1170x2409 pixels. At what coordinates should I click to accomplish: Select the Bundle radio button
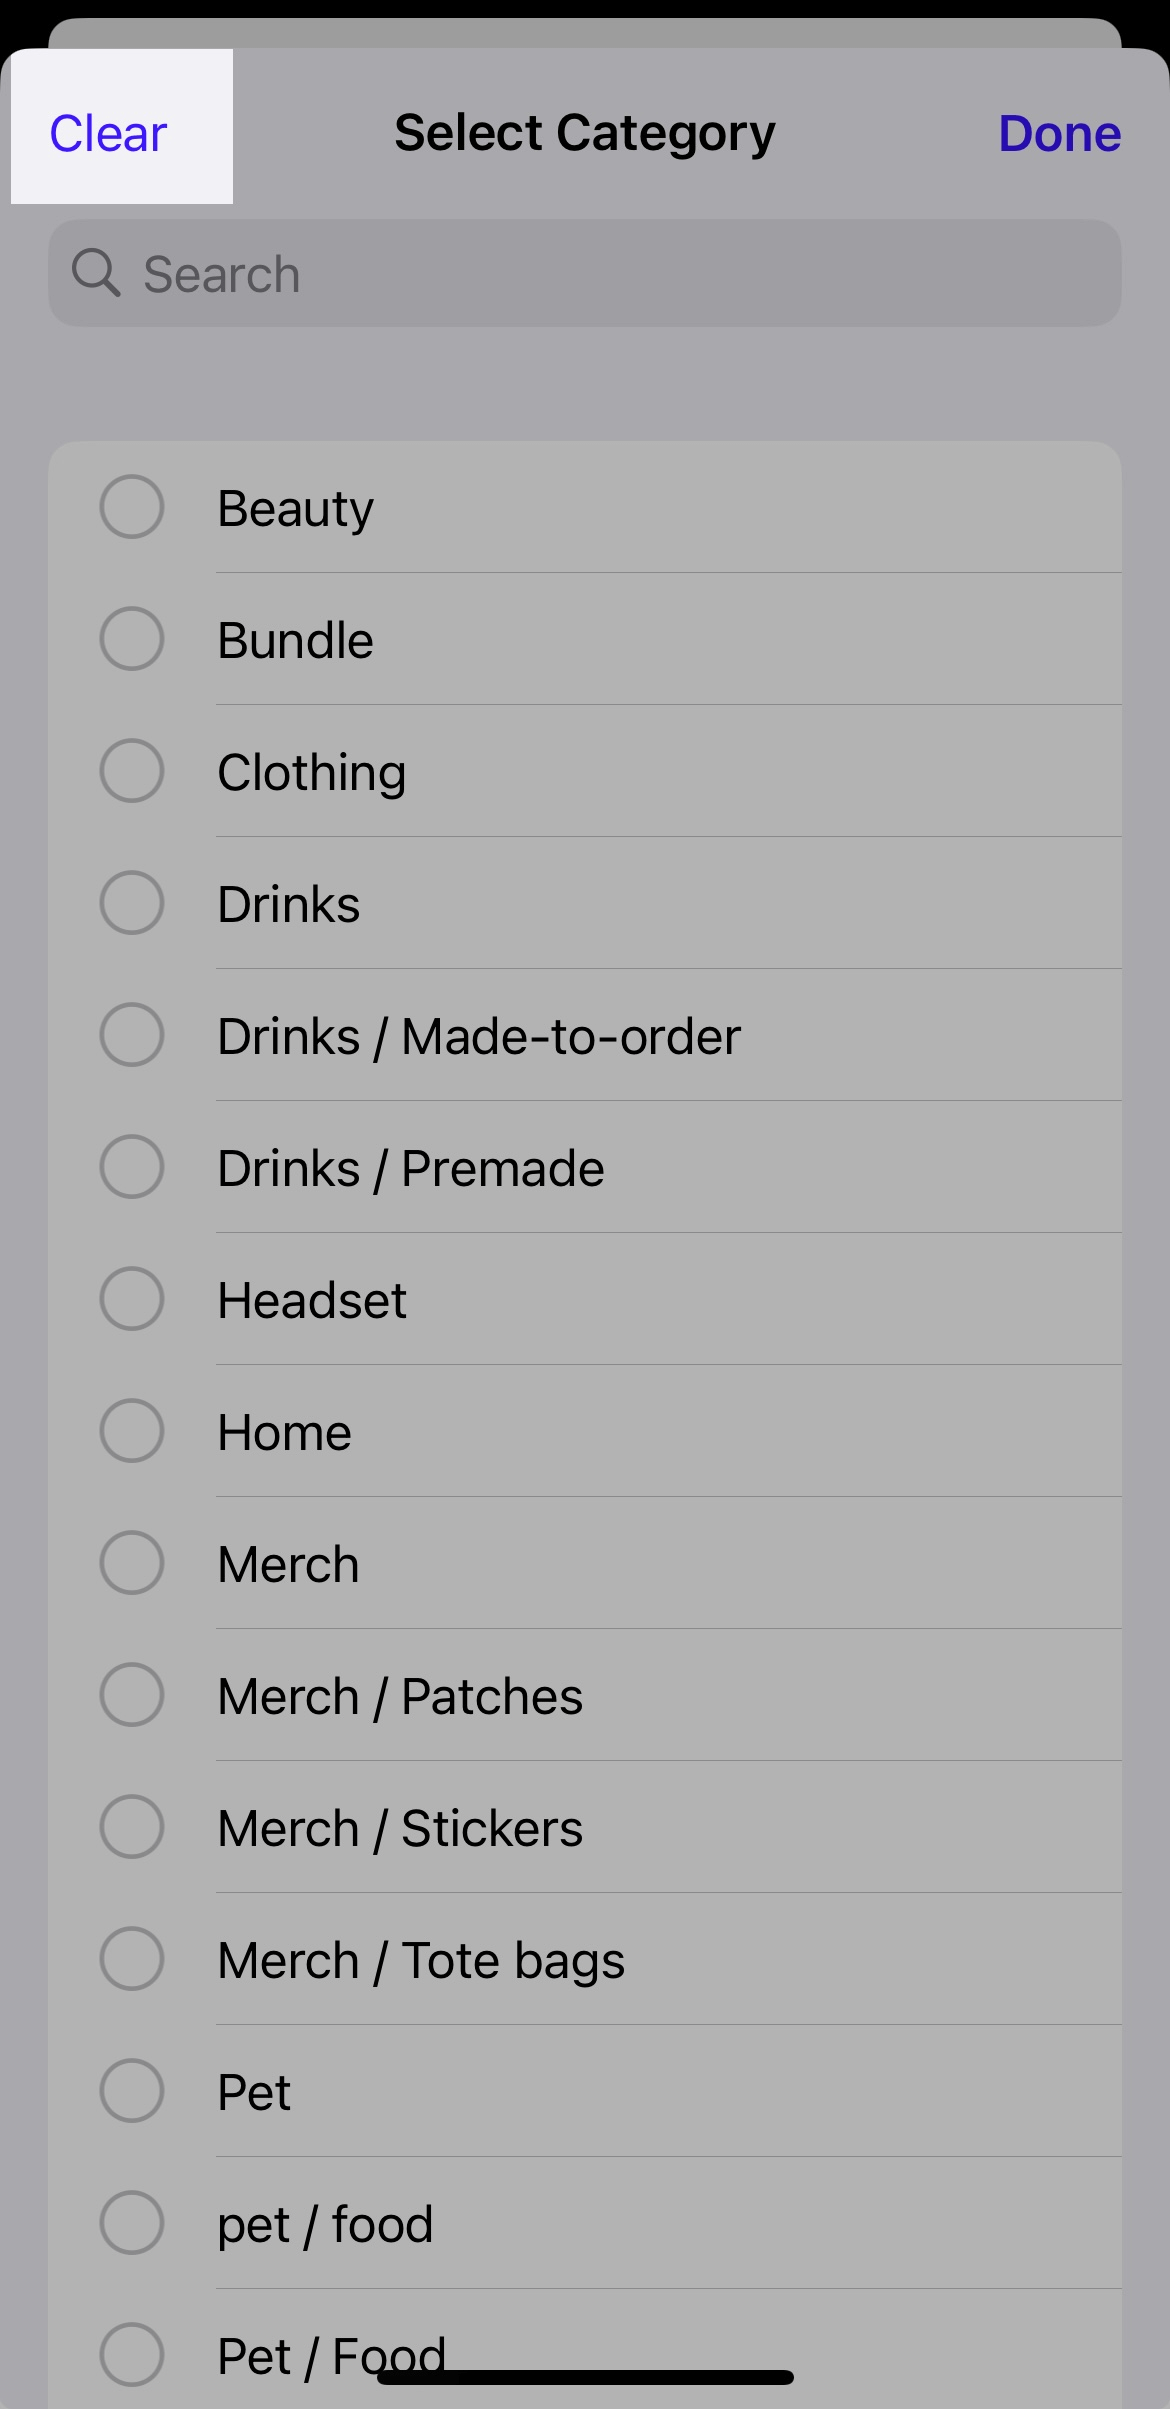pyautogui.click(x=132, y=639)
